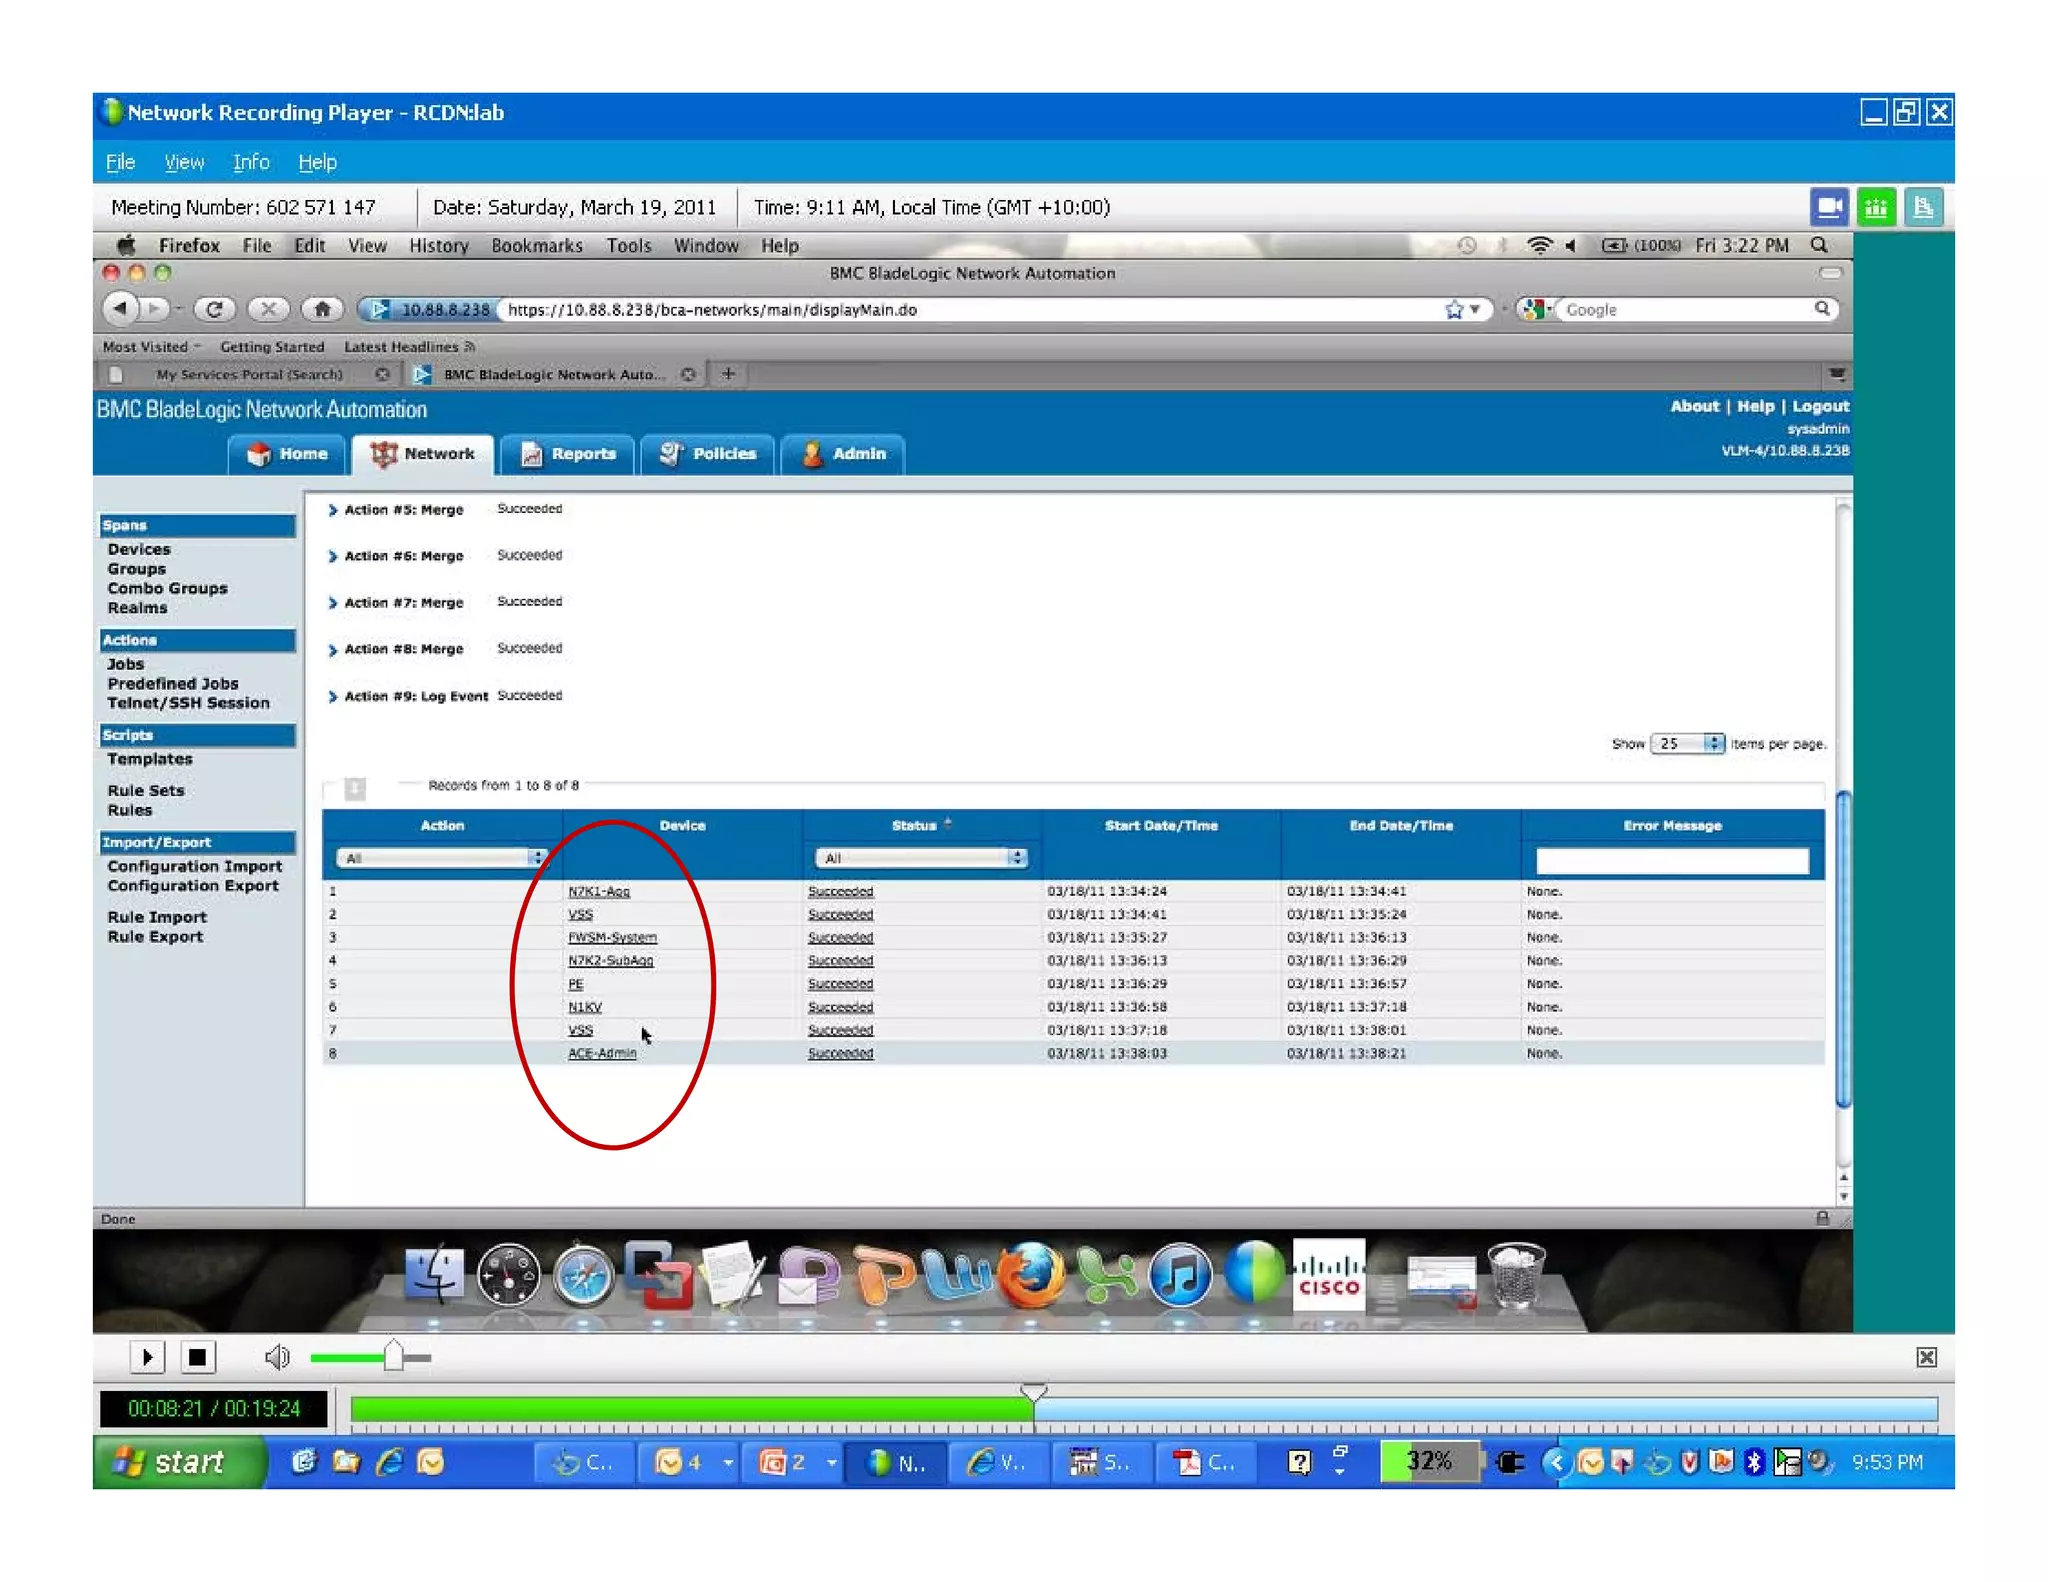Open the N7K2-SubAgg device link

[610, 960]
